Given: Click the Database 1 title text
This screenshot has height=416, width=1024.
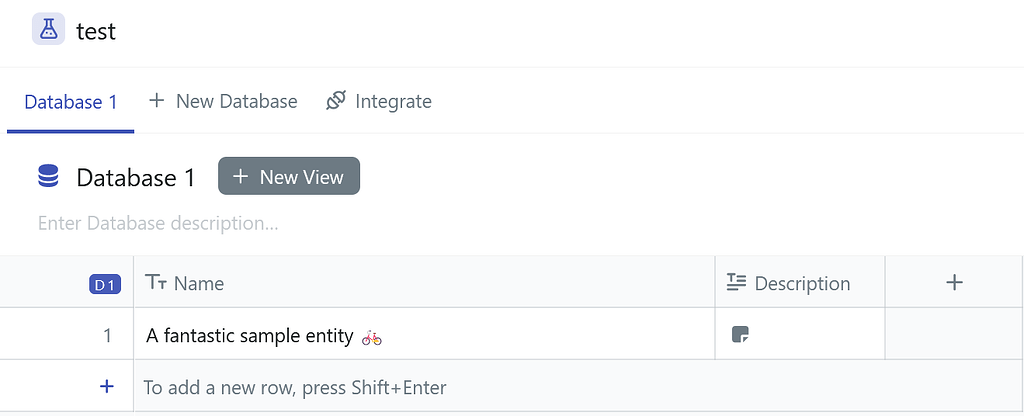Looking at the screenshot, I should pyautogui.click(x=136, y=178).
